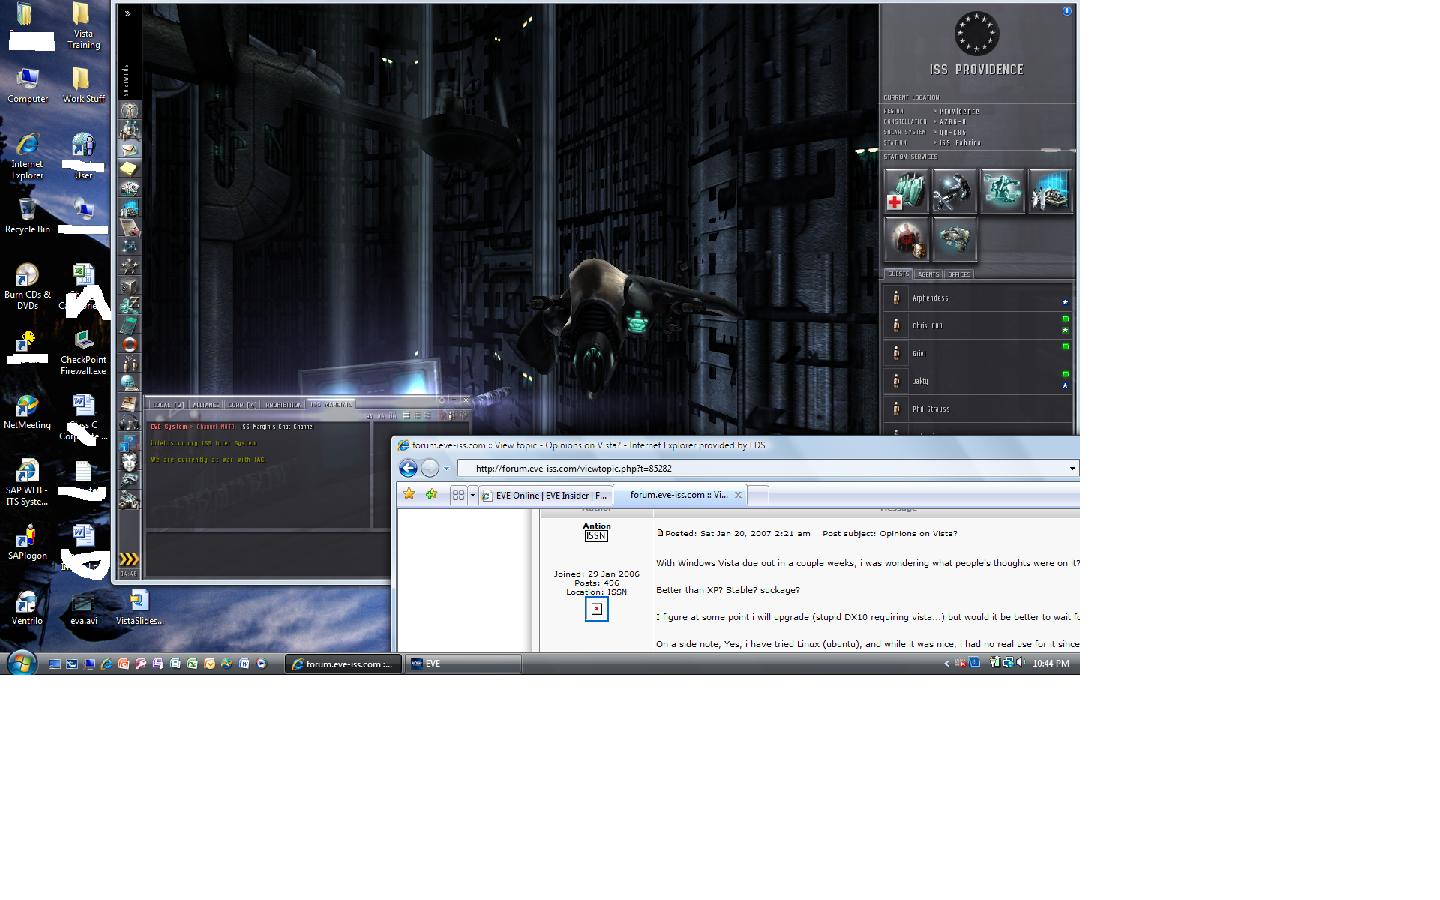Click the taskbar clock showing 10:44 PM

pos(1050,663)
